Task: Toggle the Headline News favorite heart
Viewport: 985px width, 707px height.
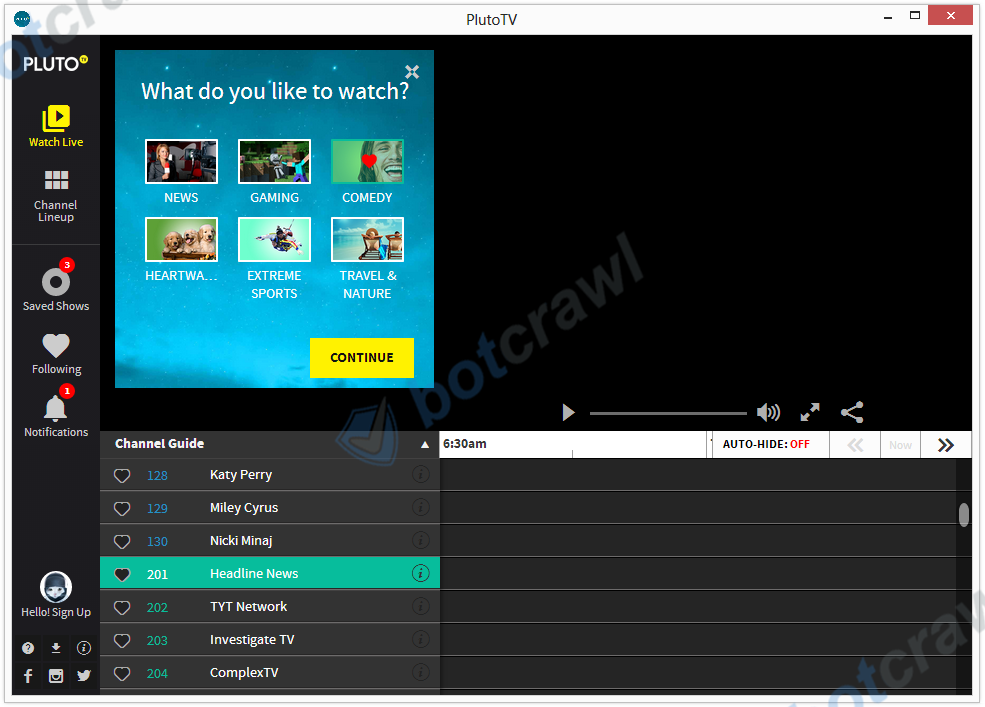Action: pos(122,574)
